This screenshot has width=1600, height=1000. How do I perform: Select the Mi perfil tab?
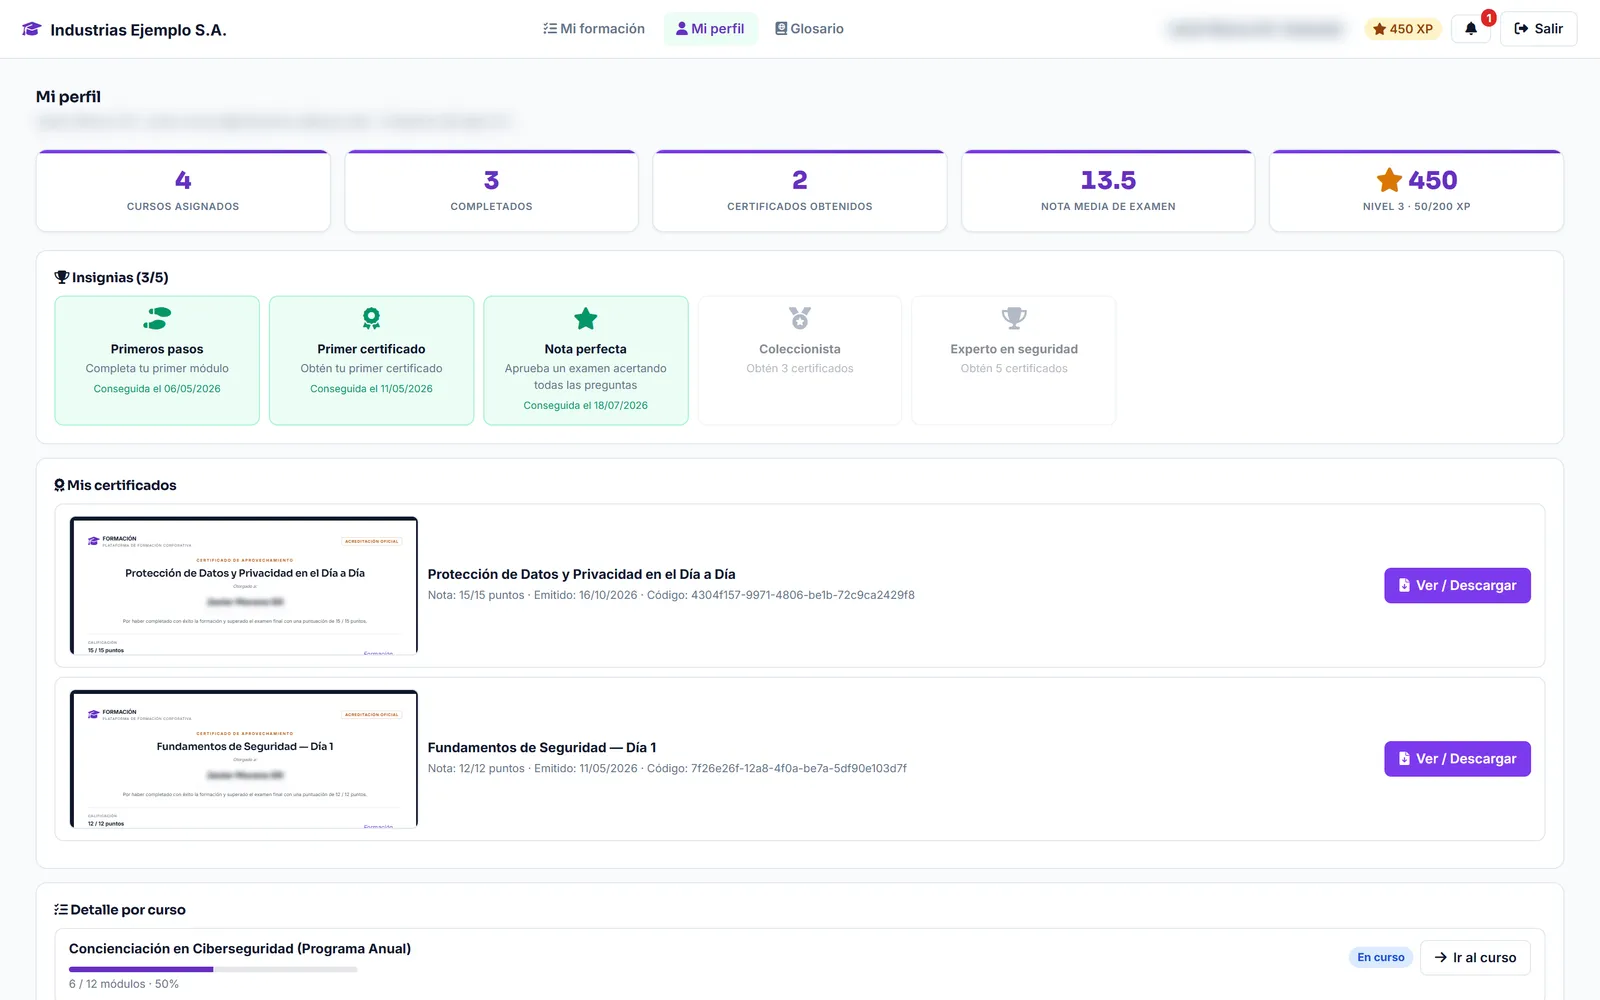710,29
